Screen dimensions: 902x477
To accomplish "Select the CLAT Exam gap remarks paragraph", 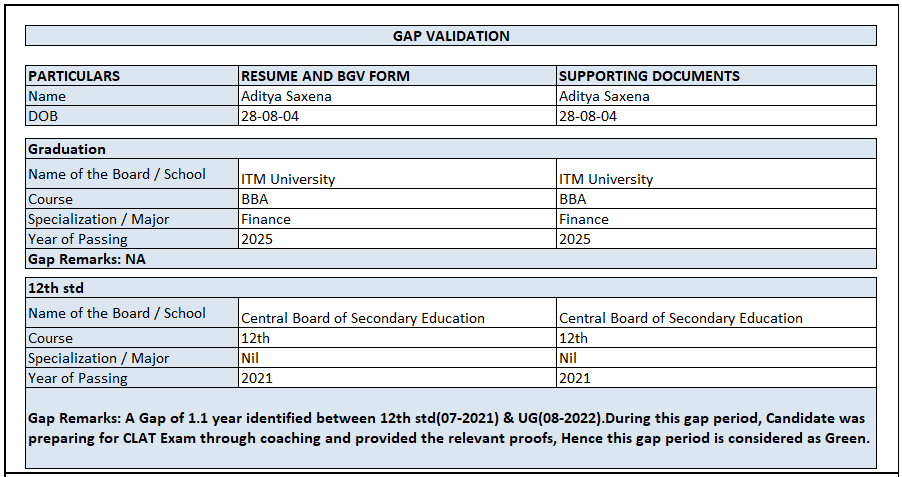I will (x=450, y=428).
